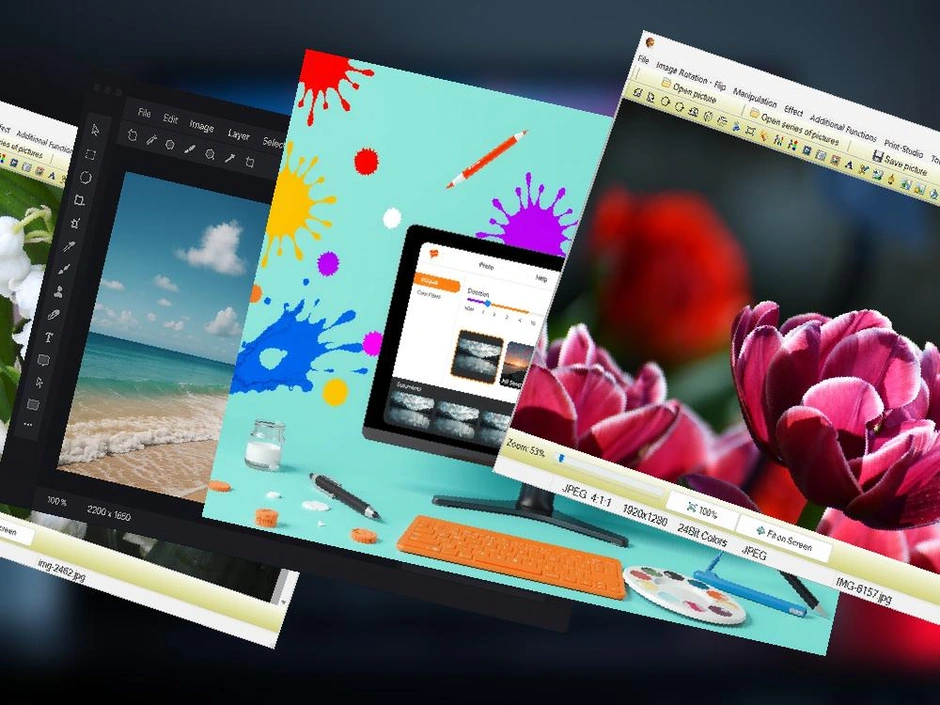This screenshot has width=940, height=705.
Task: Select the Brush tool
Action: point(66,266)
